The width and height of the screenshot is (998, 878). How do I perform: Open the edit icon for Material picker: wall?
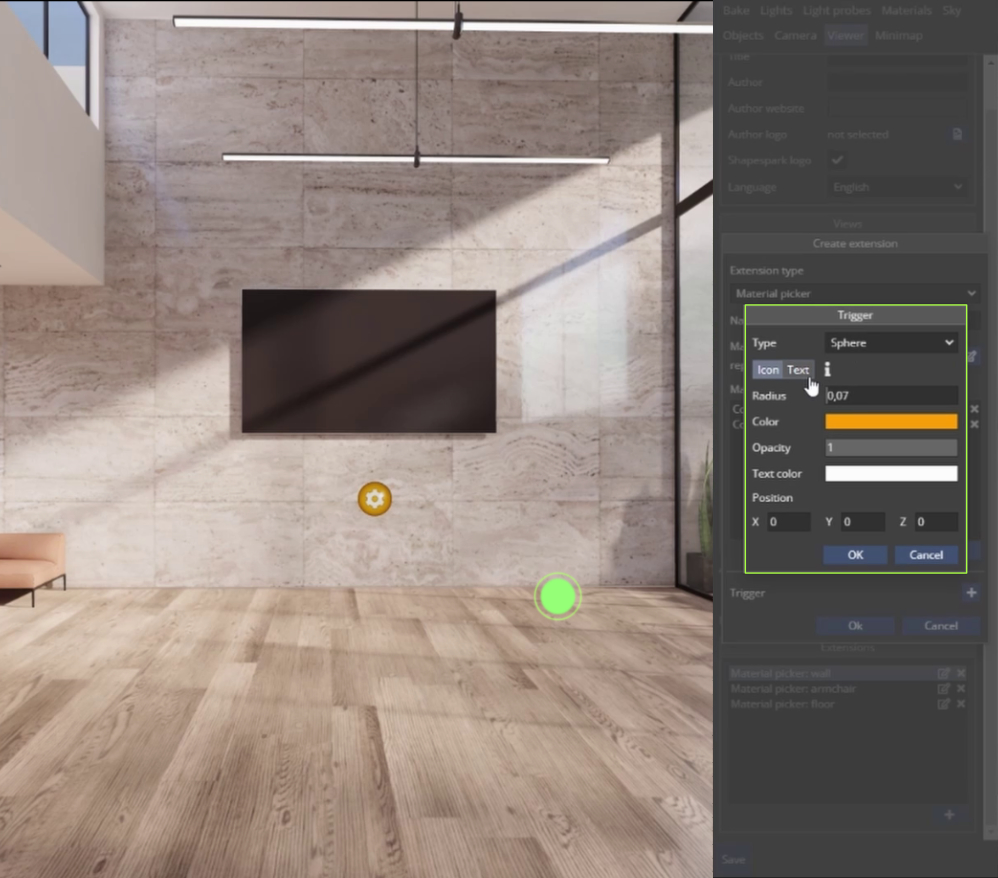click(x=943, y=673)
